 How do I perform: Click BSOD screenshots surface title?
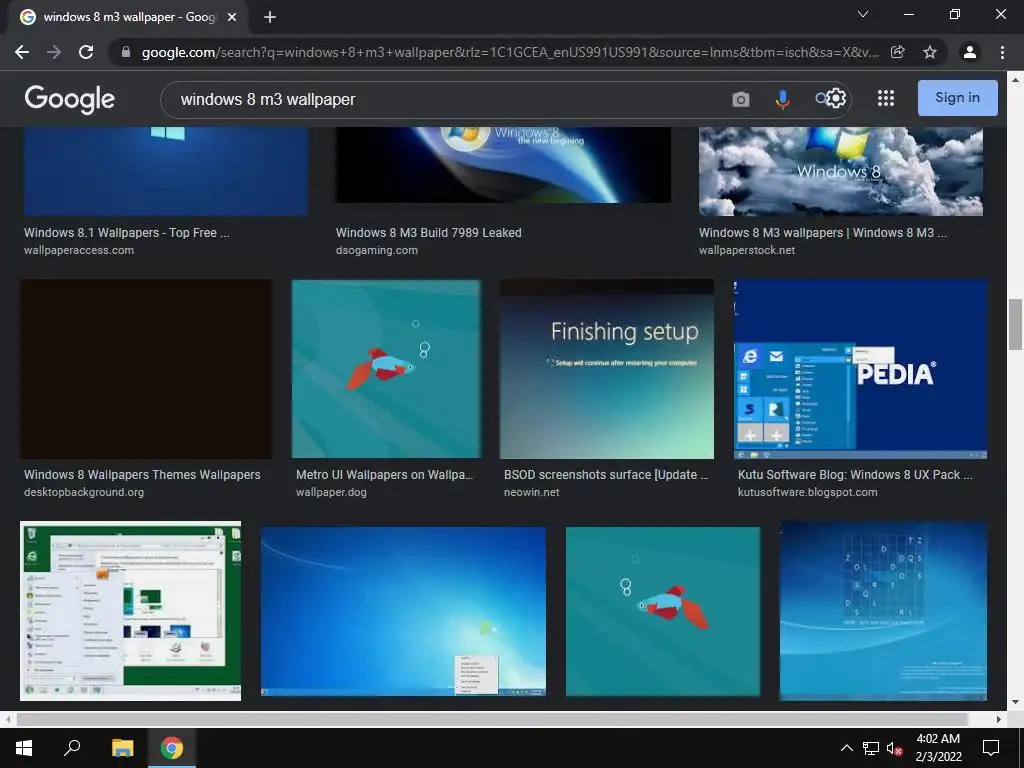coord(606,475)
